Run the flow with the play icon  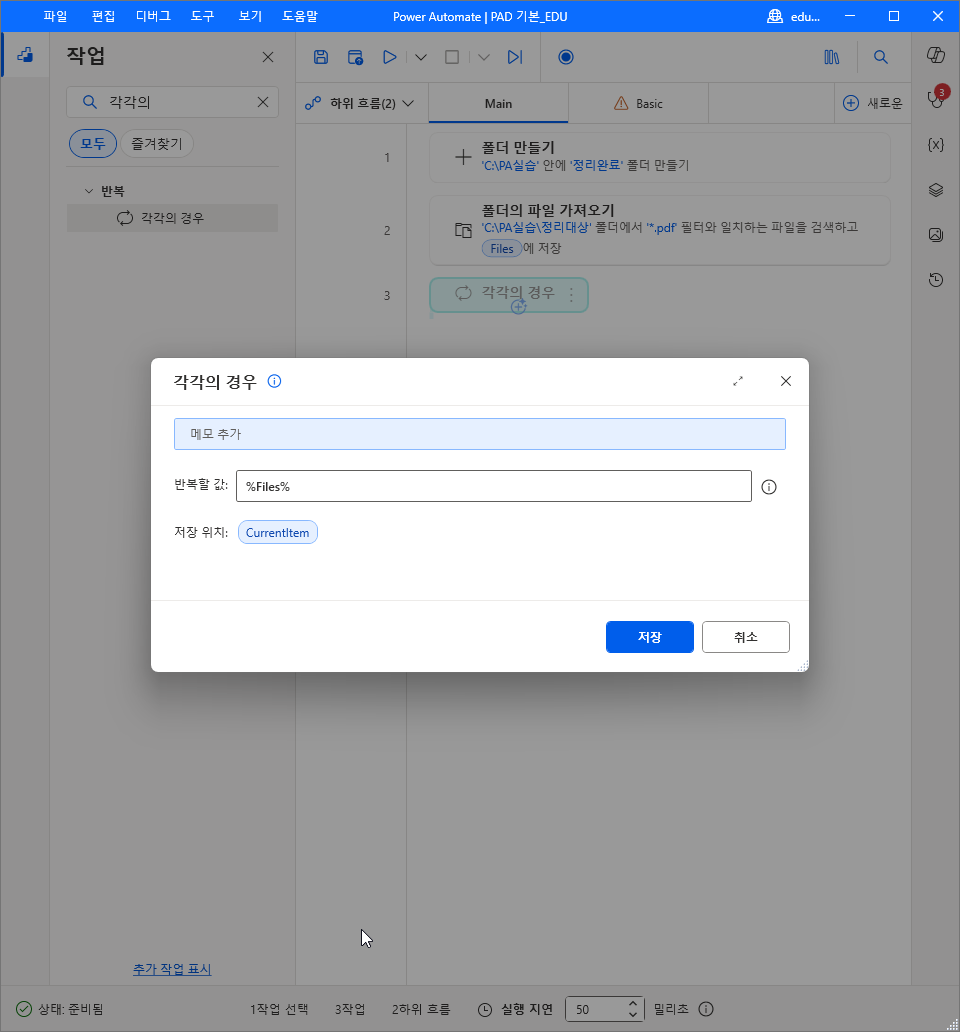[x=390, y=57]
